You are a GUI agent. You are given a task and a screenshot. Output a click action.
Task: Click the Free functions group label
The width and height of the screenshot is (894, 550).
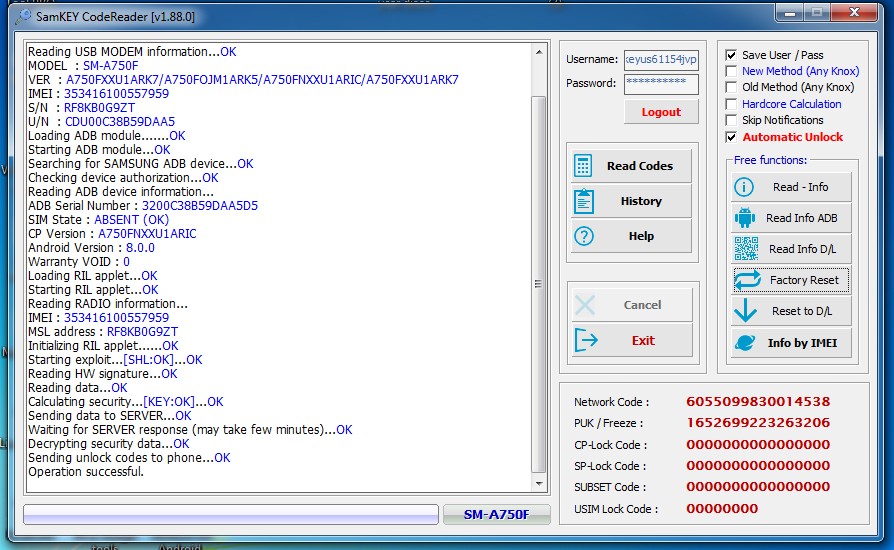tap(770, 160)
